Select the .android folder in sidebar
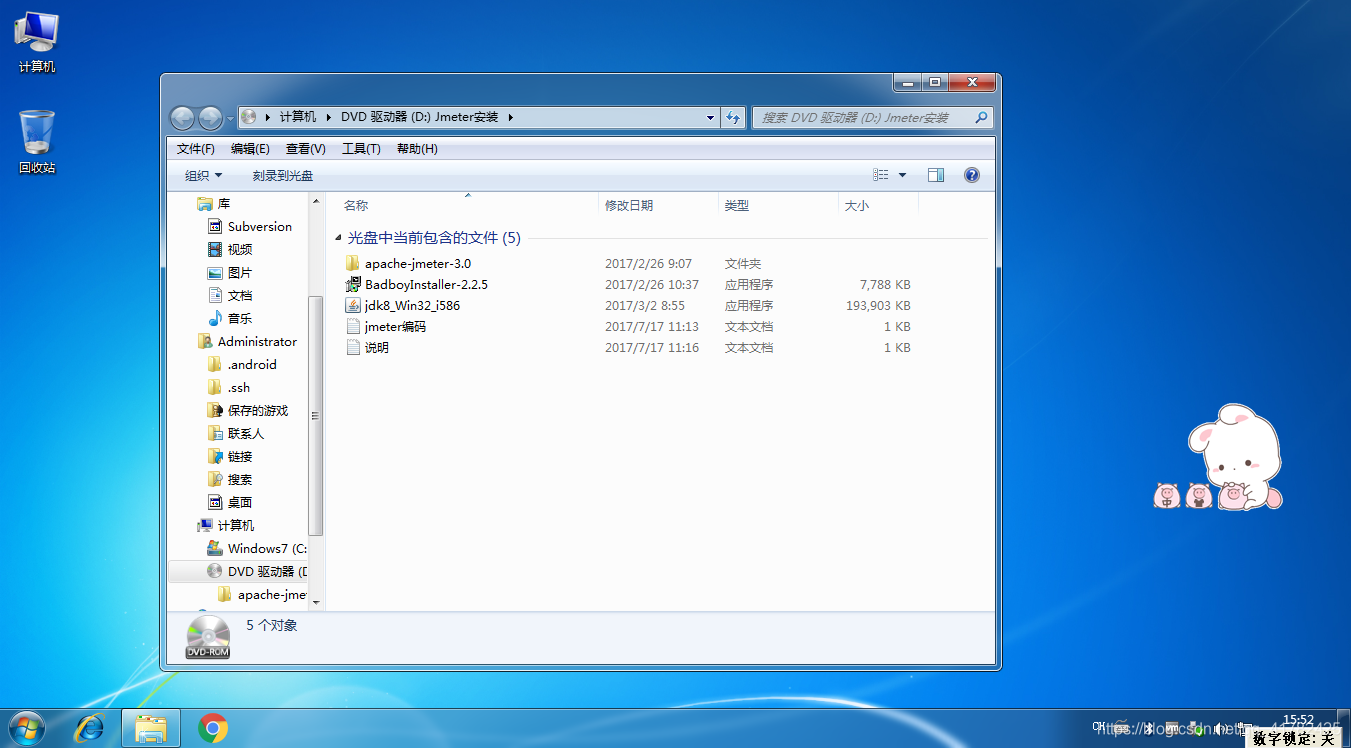Viewport: 1351px width, 748px height. (x=242, y=364)
